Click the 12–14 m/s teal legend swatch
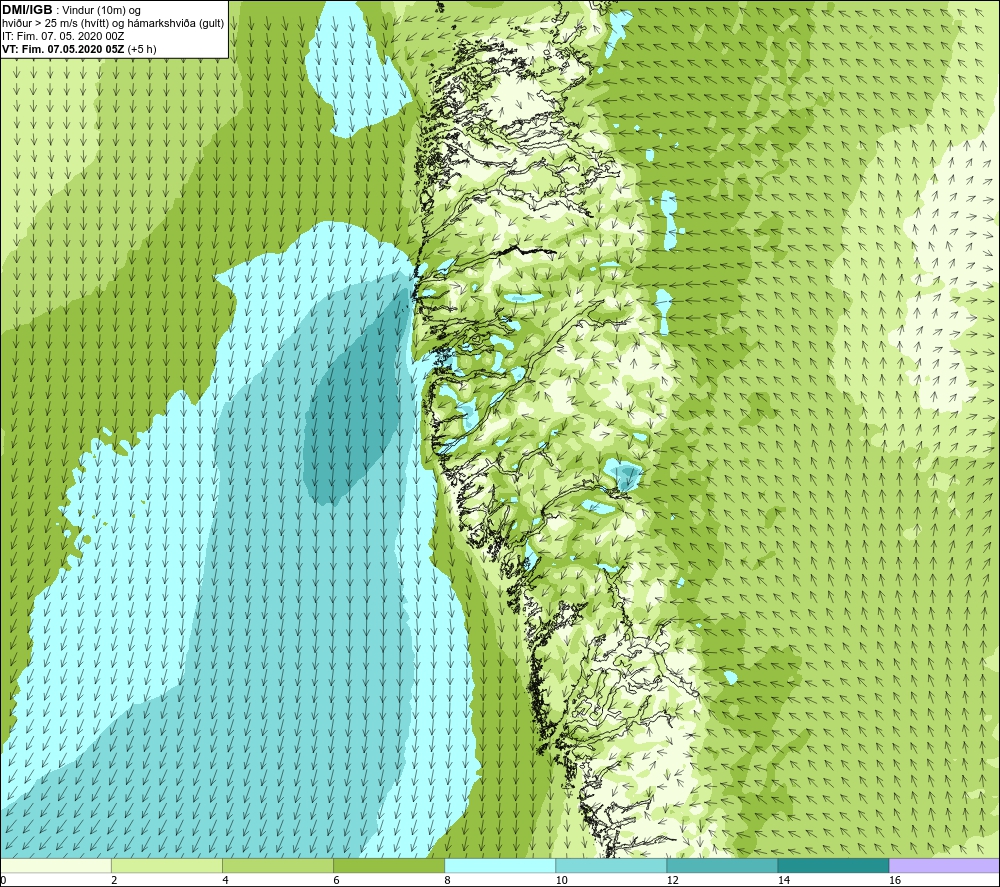Image resolution: width=1000 pixels, height=887 pixels. click(722, 866)
